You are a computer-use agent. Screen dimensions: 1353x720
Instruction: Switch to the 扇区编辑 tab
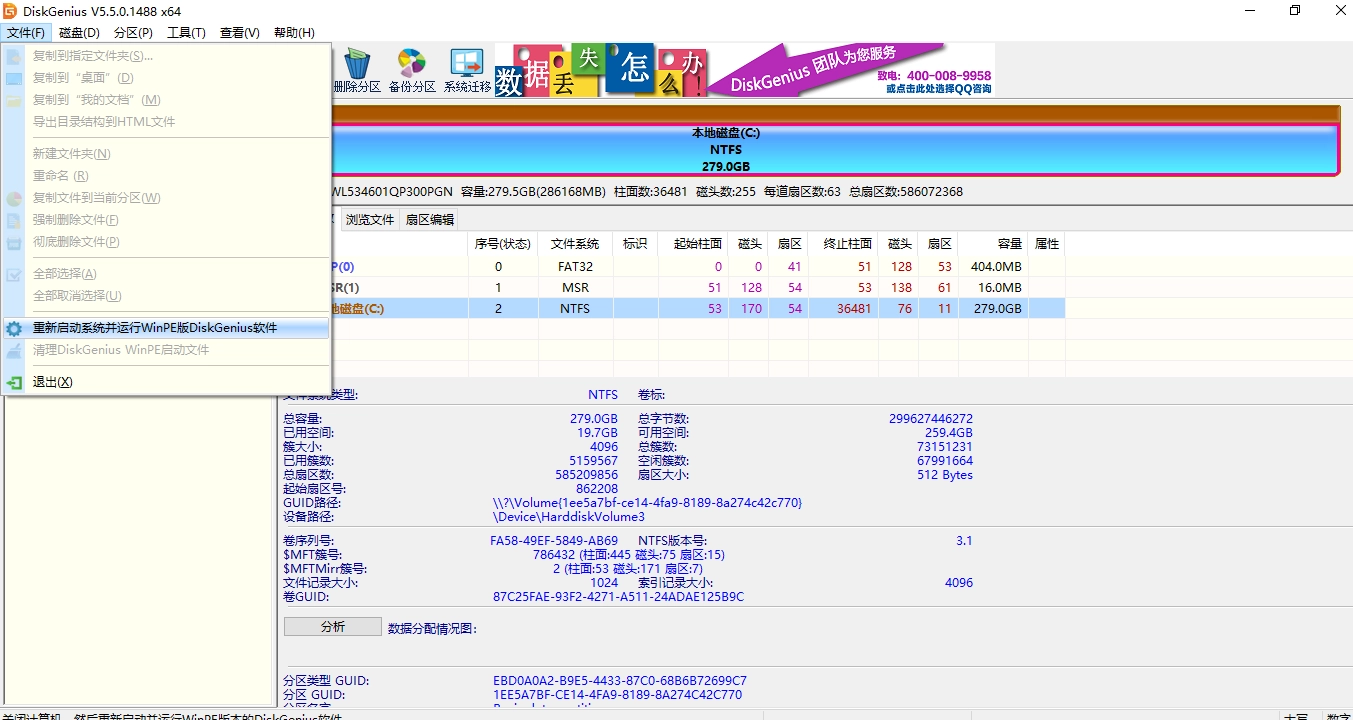[429, 220]
